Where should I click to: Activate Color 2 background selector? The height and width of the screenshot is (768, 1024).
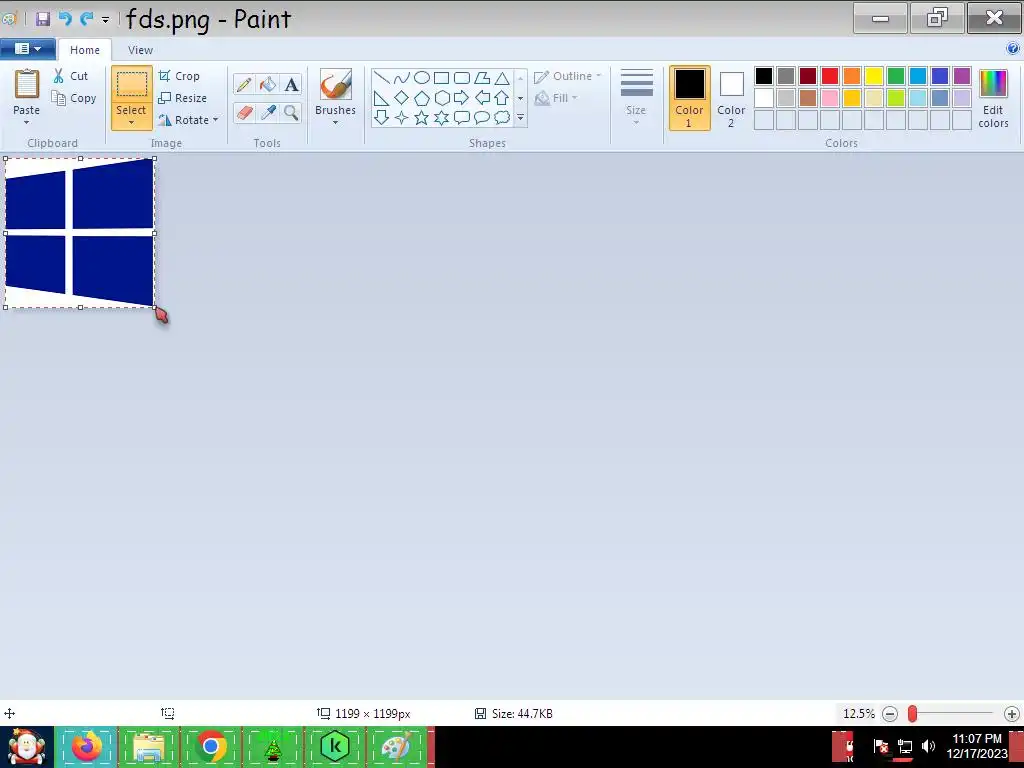tap(731, 98)
